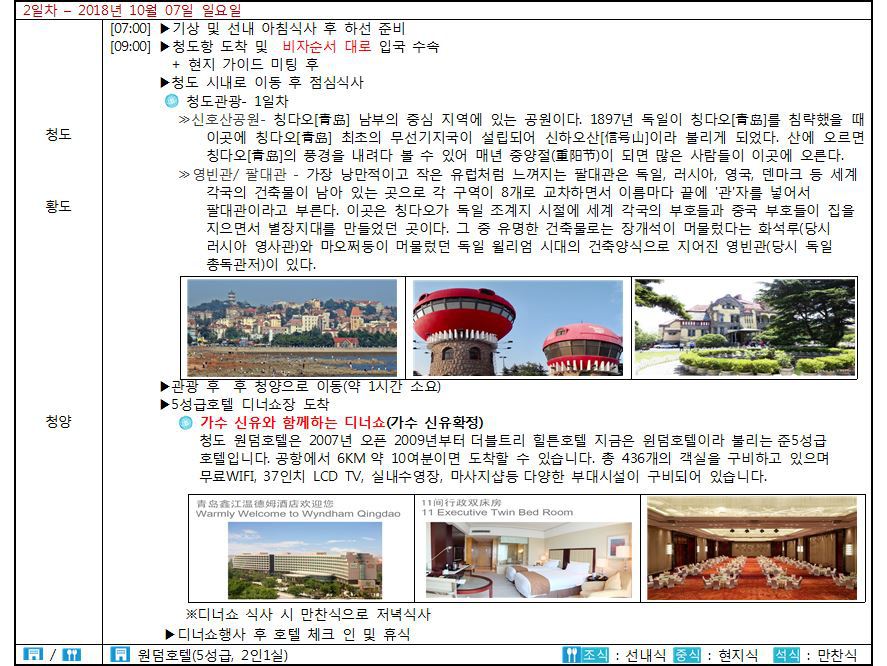
Task: Click 청양 in the left location column
Action: coord(58,421)
